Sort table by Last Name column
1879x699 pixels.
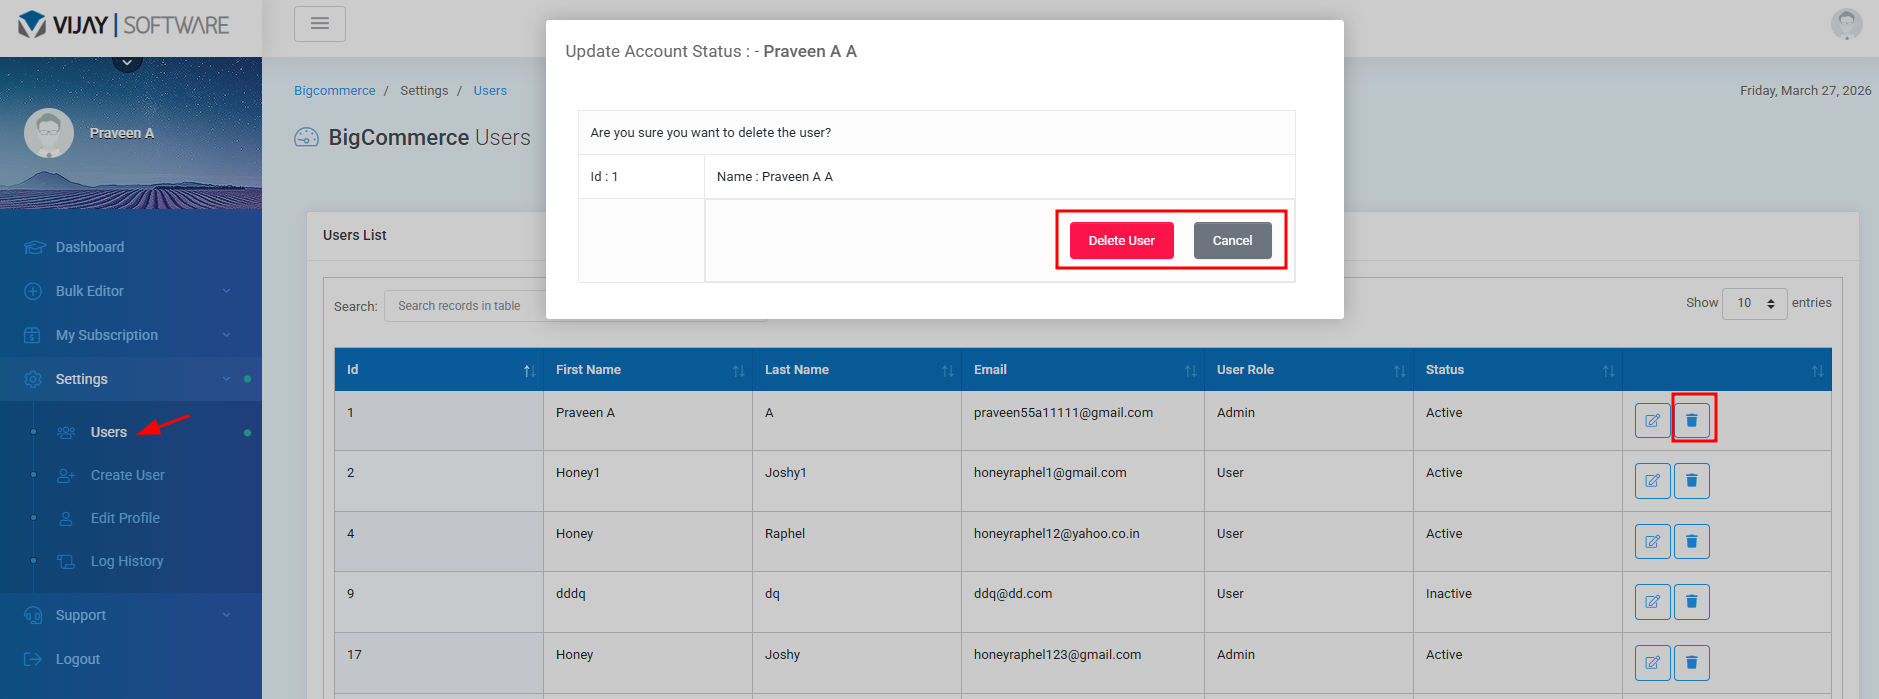(x=857, y=370)
